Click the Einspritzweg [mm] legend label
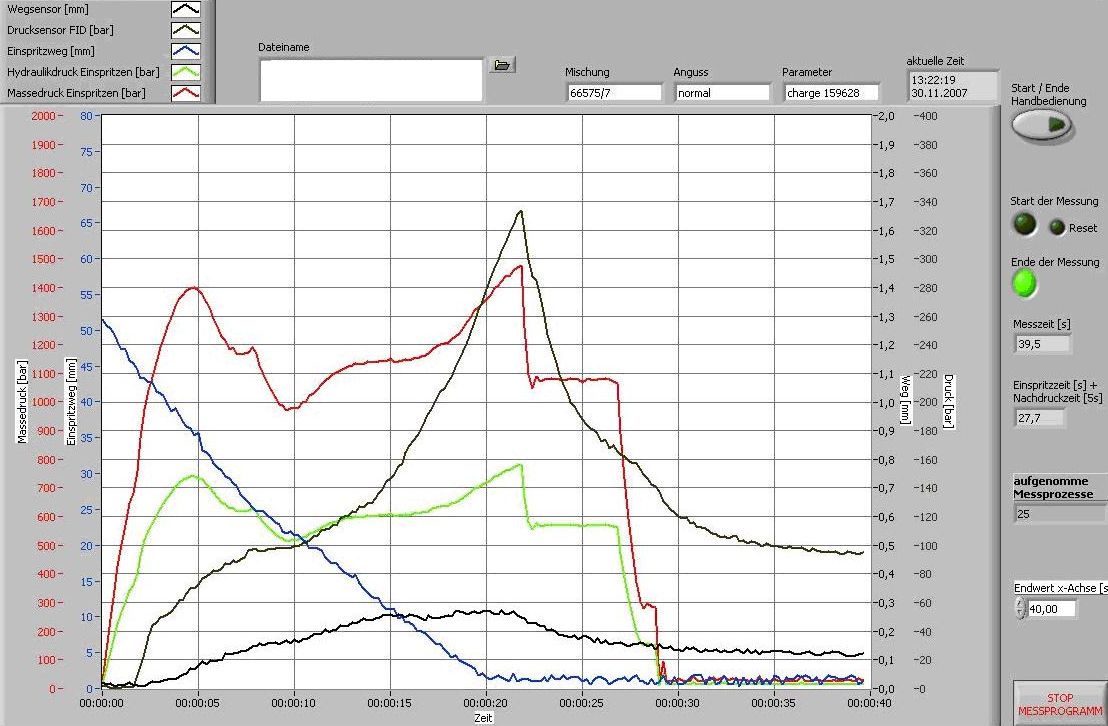Viewport: 1108px width, 726px height. (x=51, y=51)
